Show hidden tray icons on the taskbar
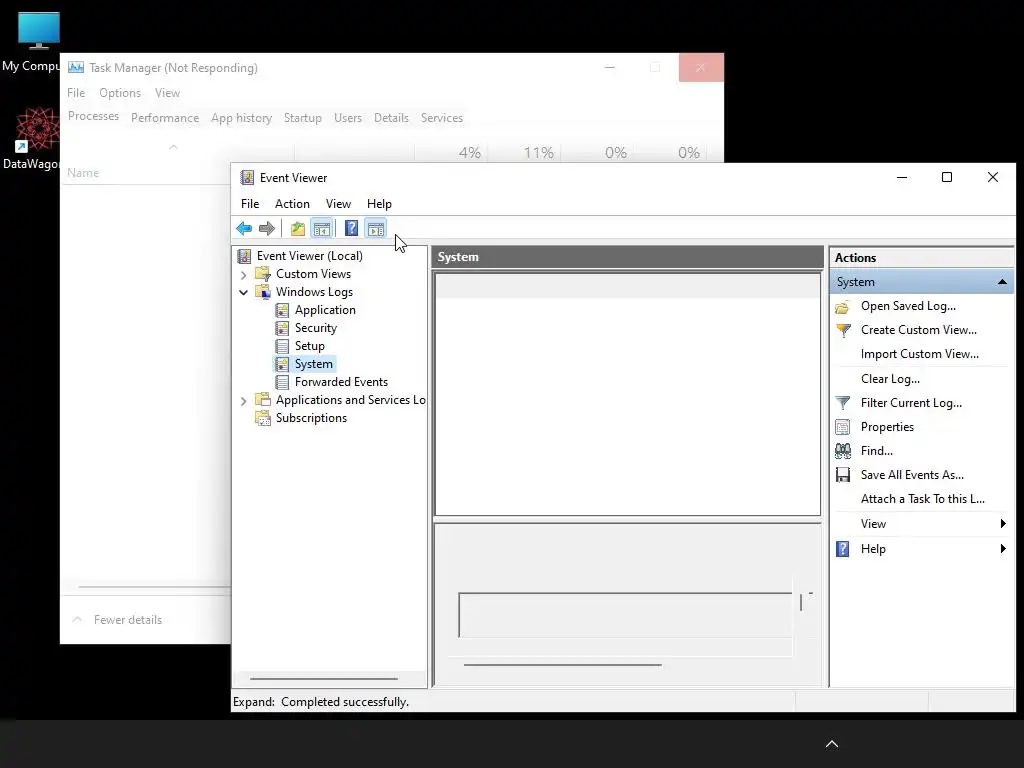Screen dimensions: 1024x768 (832, 744)
